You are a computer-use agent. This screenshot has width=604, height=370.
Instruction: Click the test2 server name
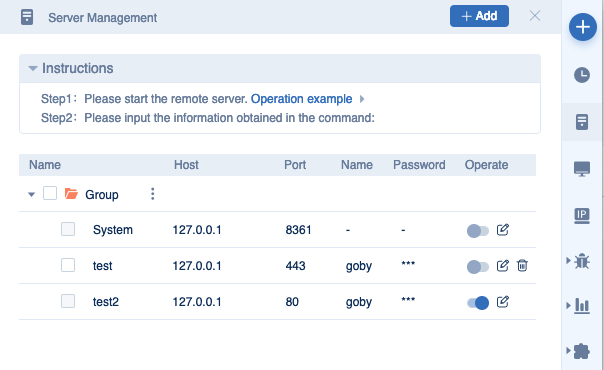106,301
